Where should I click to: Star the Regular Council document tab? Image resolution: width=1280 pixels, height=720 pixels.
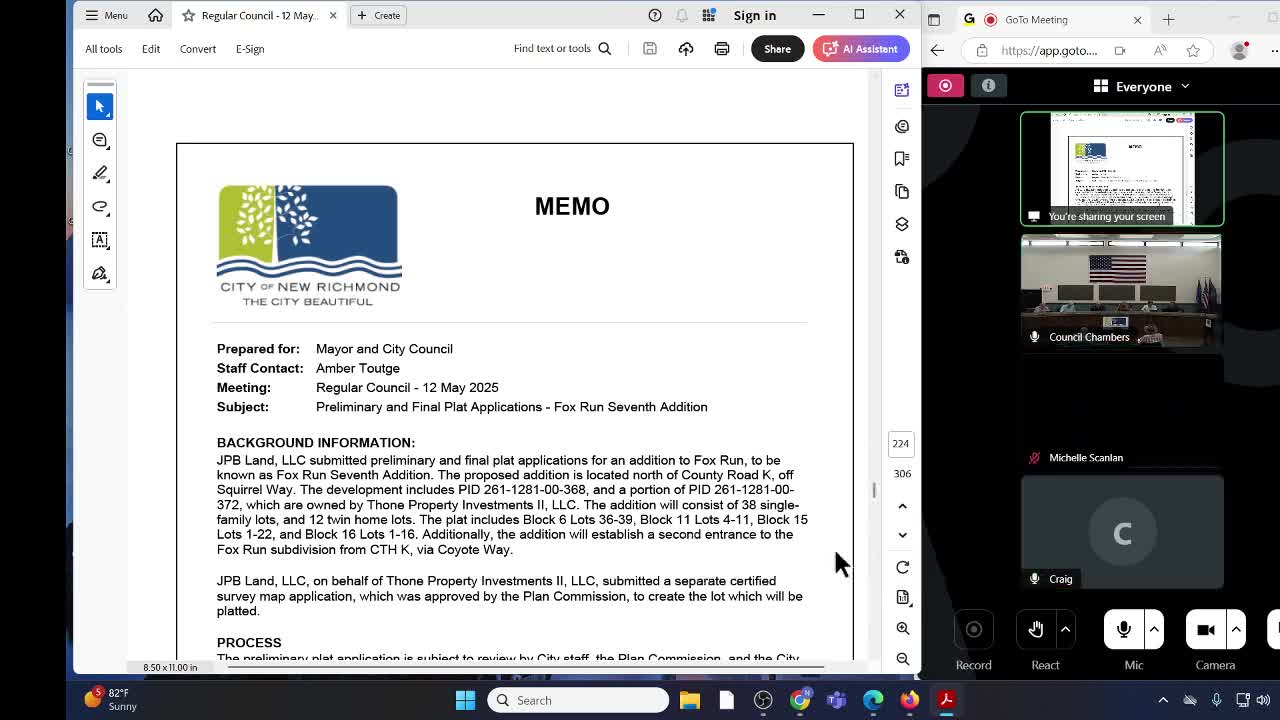(188, 15)
